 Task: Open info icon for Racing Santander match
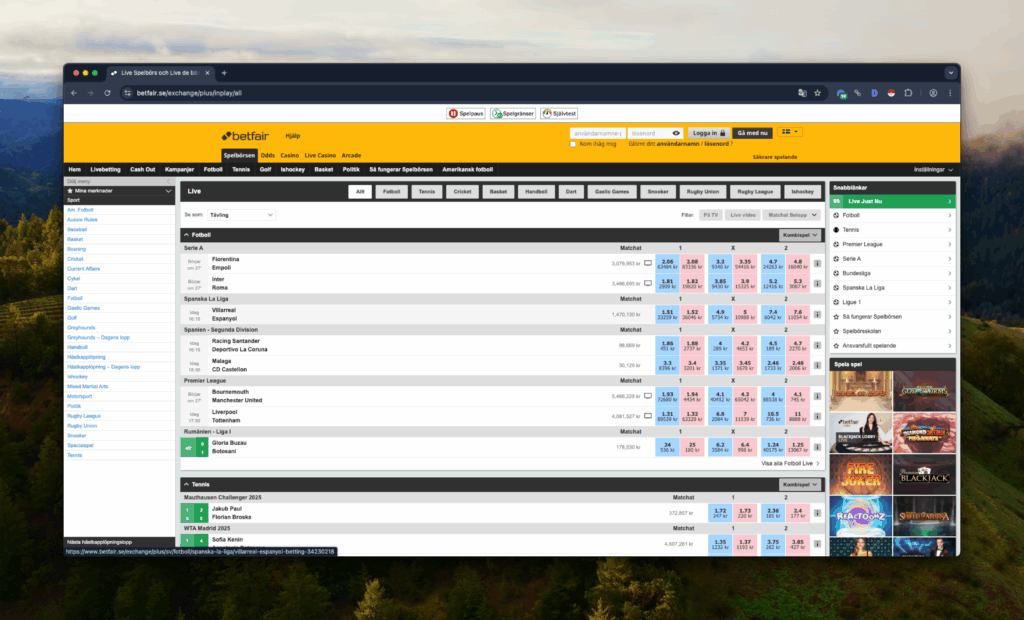pyautogui.click(x=817, y=345)
